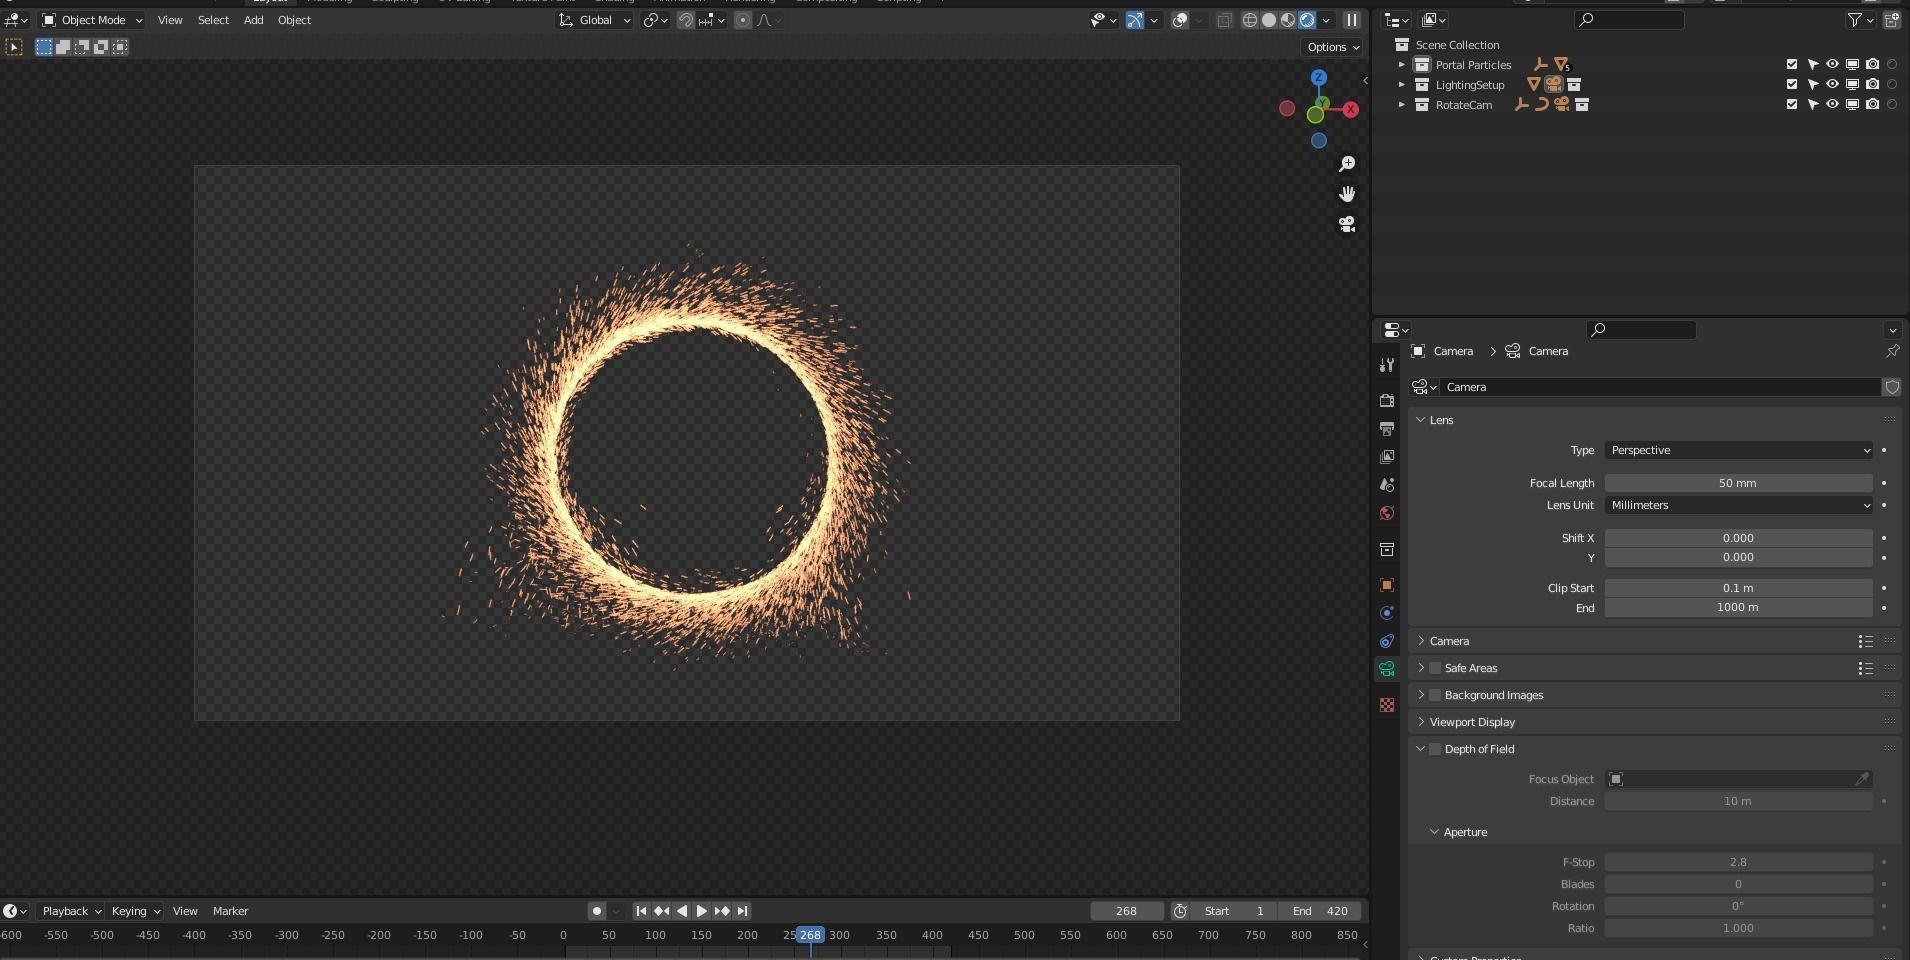The height and width of the screenshot is (960, 1910).
Task: Select the Render Properties tab icon
Action: click(1387, 400)
